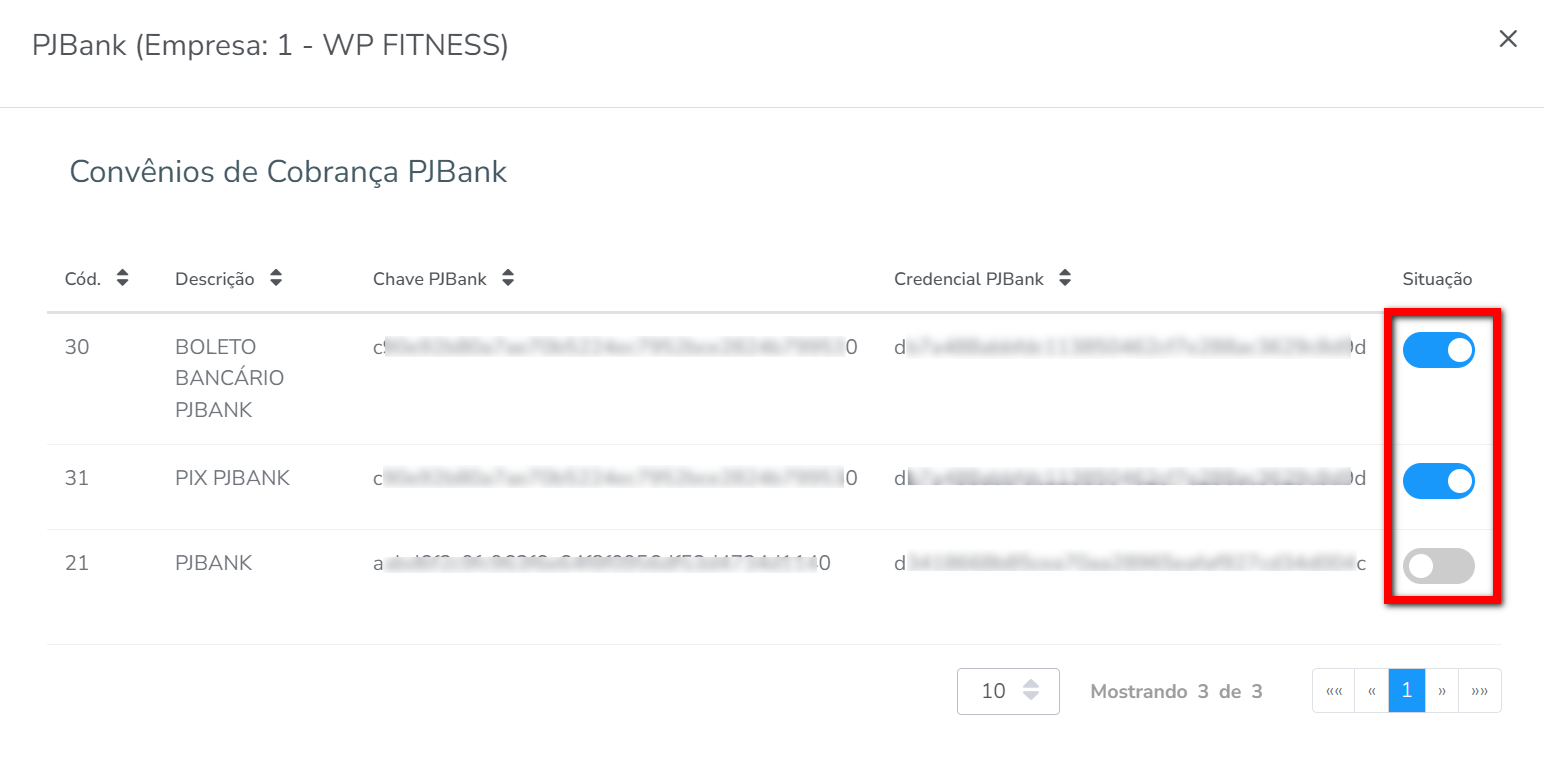1544x757 pixels.
Task: Enable the PJBANK code 21 toggle
Action: [x=1438, y=566]
